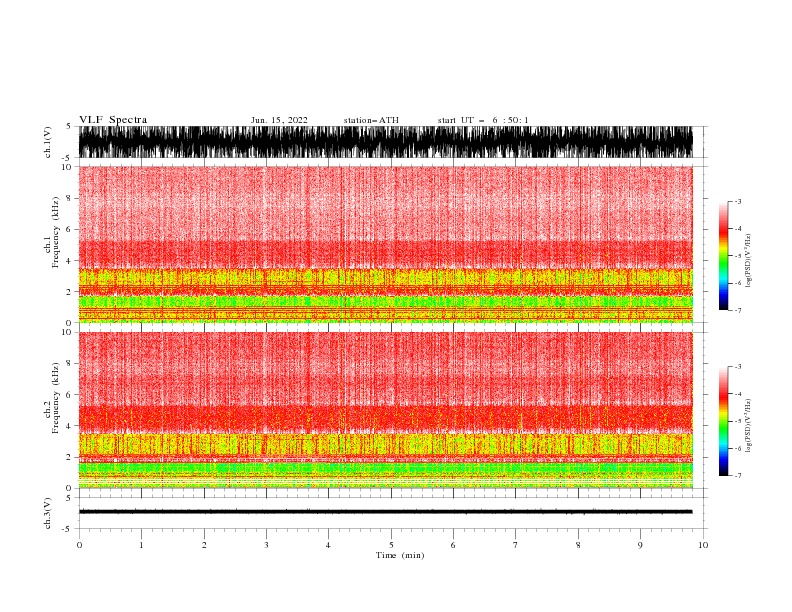Screen dimensions: 792x612
Task: Click the "10" frequency tick on ch.2 axis
Action: click(x=68, y=332)
